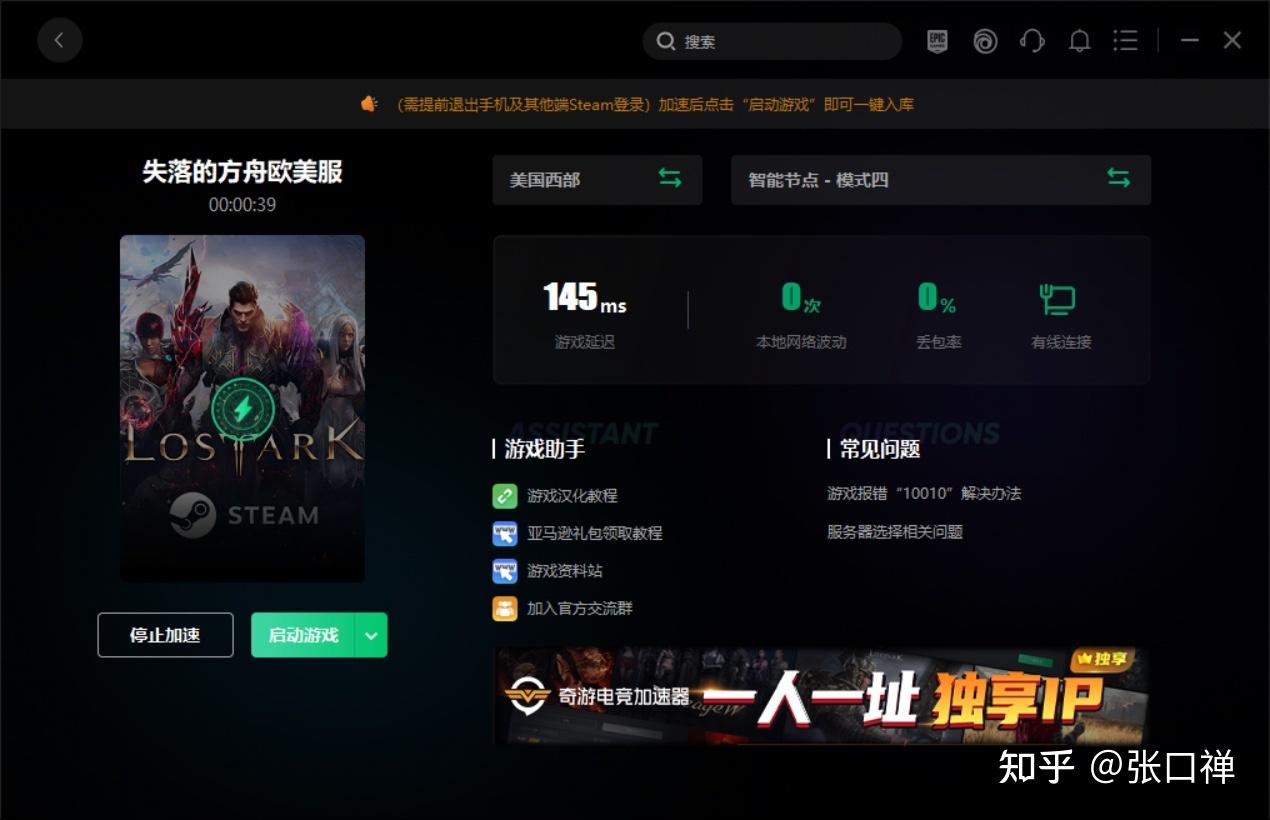Launch the game with 启动游戏

coord(303,635)
